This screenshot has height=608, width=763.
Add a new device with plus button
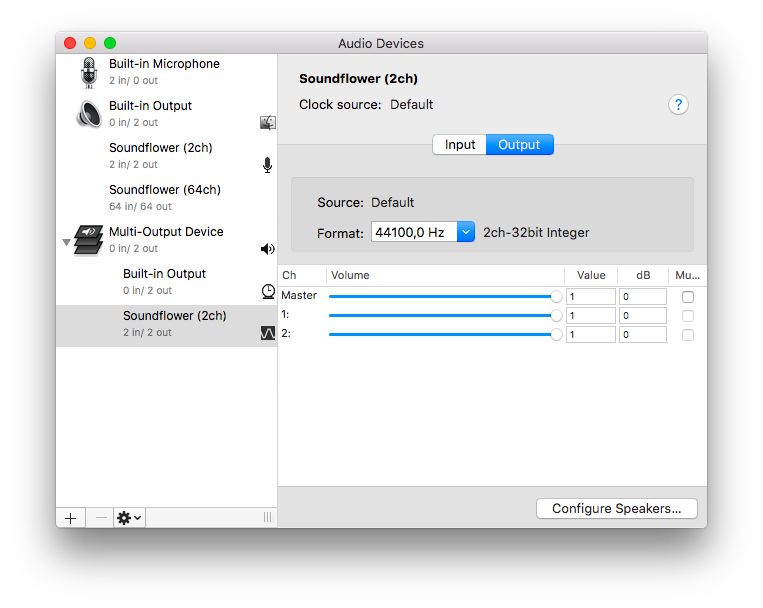point(70,518)
